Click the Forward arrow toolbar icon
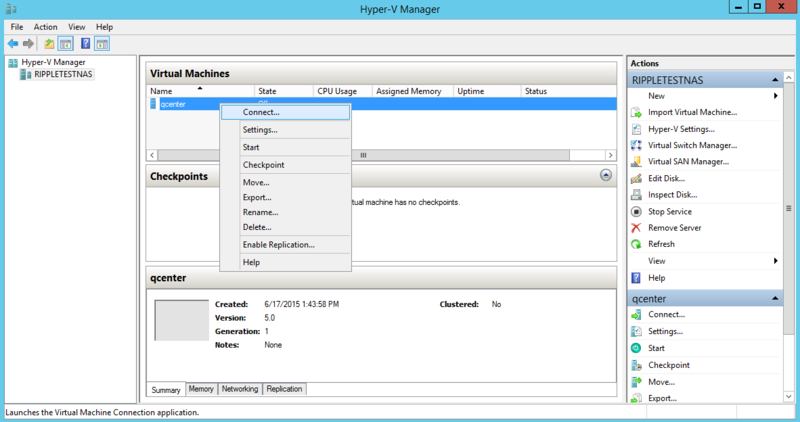The image size is (800, 422). (x=29, y=44)
